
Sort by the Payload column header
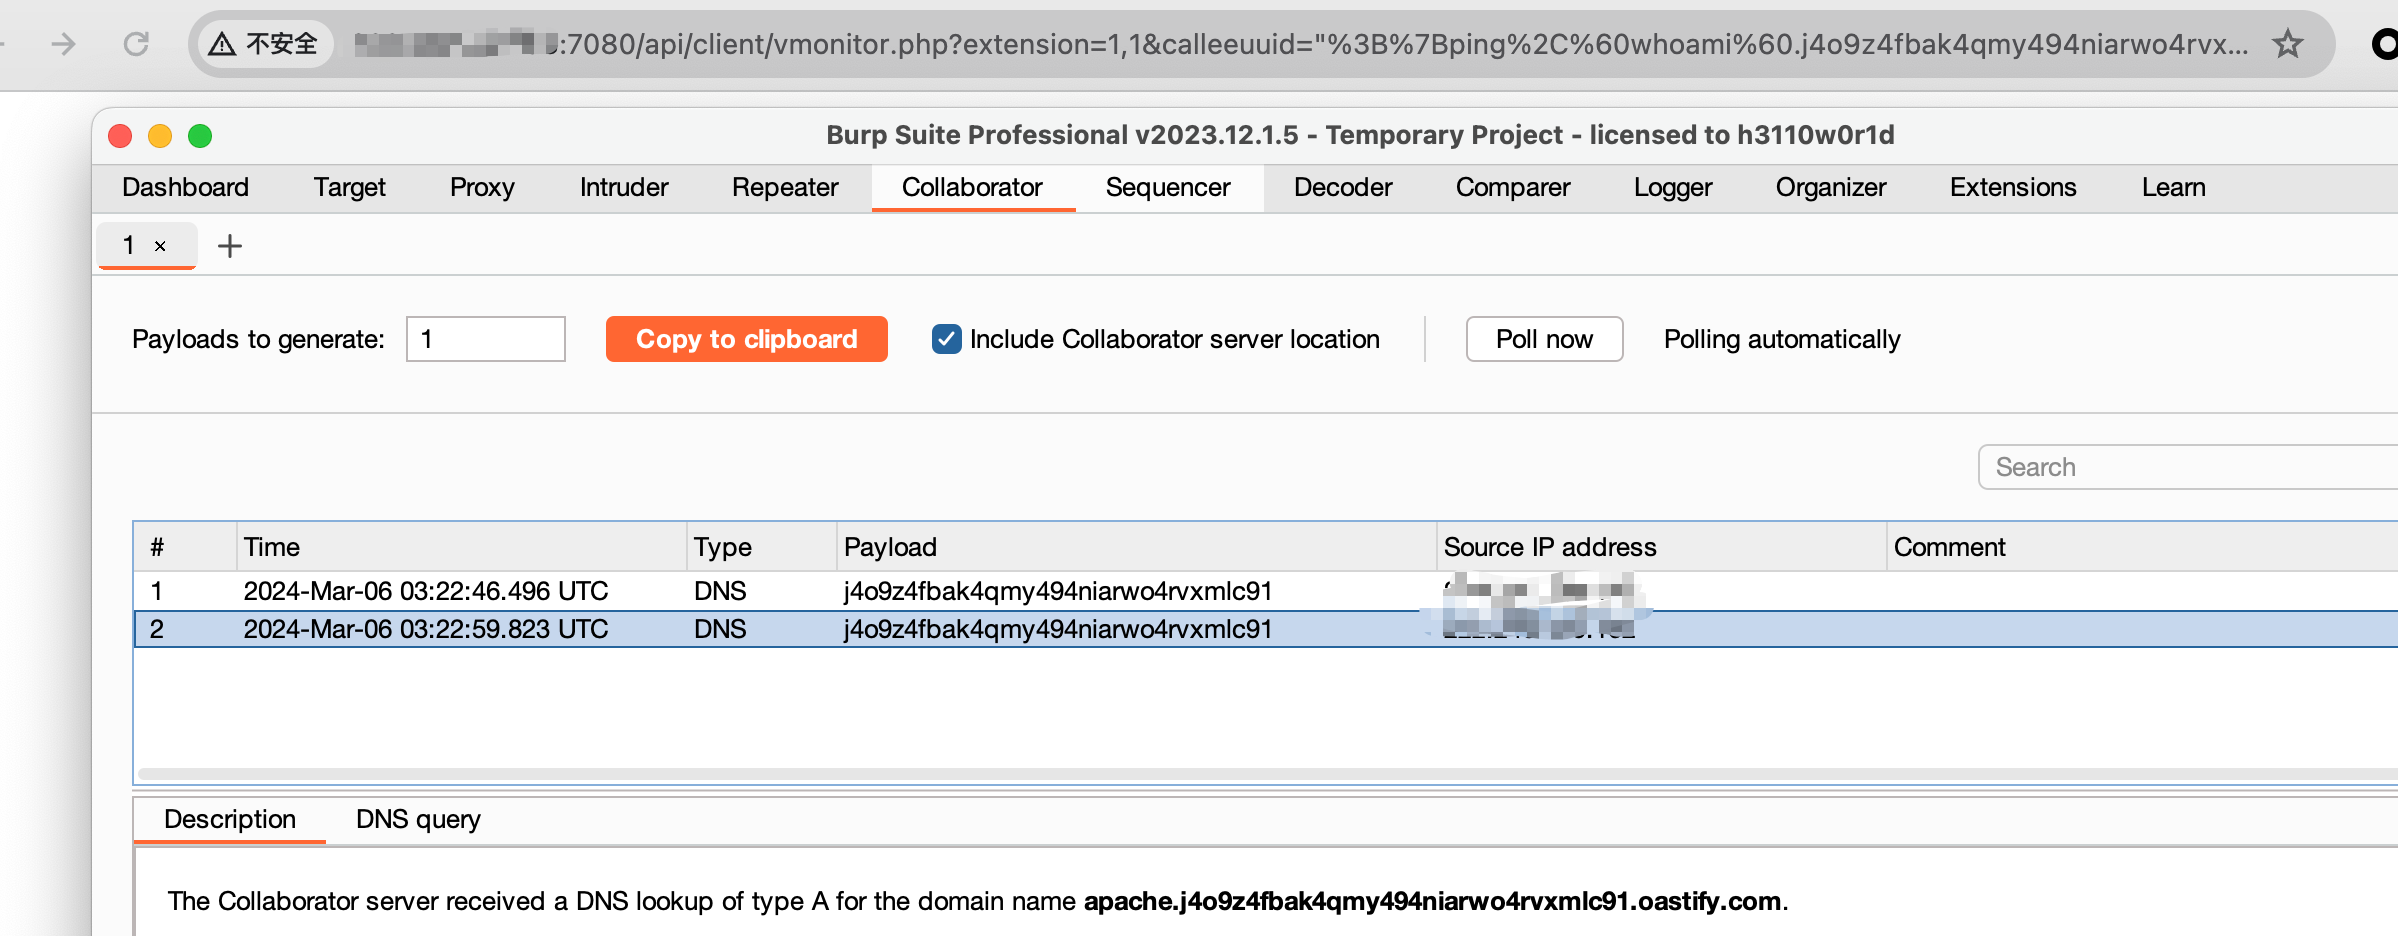pos(1136,547)
